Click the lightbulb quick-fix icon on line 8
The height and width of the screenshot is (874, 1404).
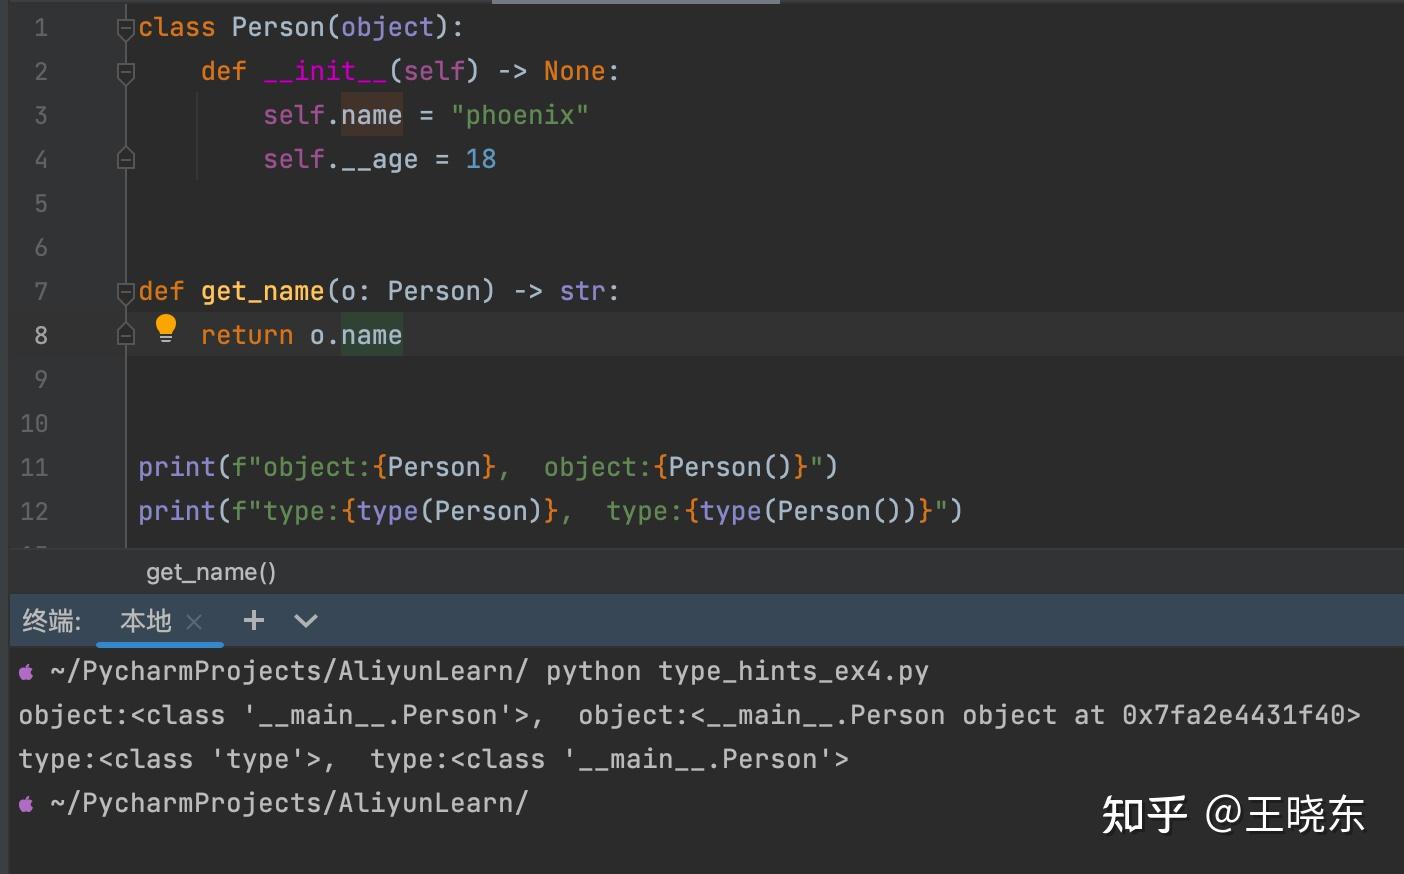tap(165, 327)
